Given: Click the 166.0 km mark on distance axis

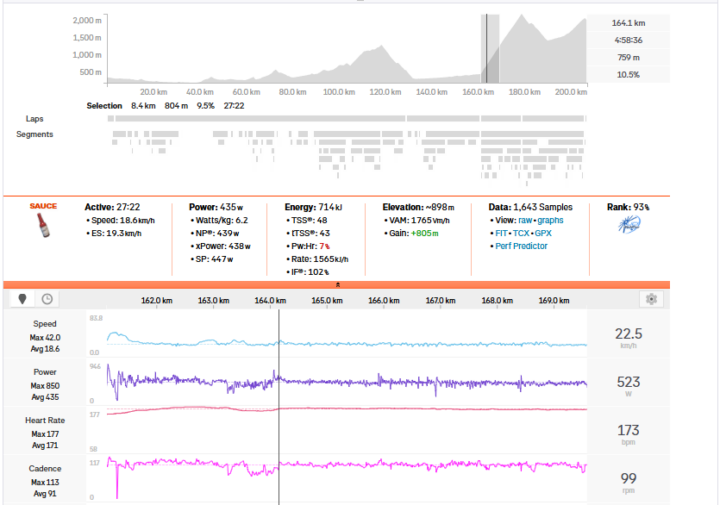Looking at the screenshot, I should [x=378, y=300].
